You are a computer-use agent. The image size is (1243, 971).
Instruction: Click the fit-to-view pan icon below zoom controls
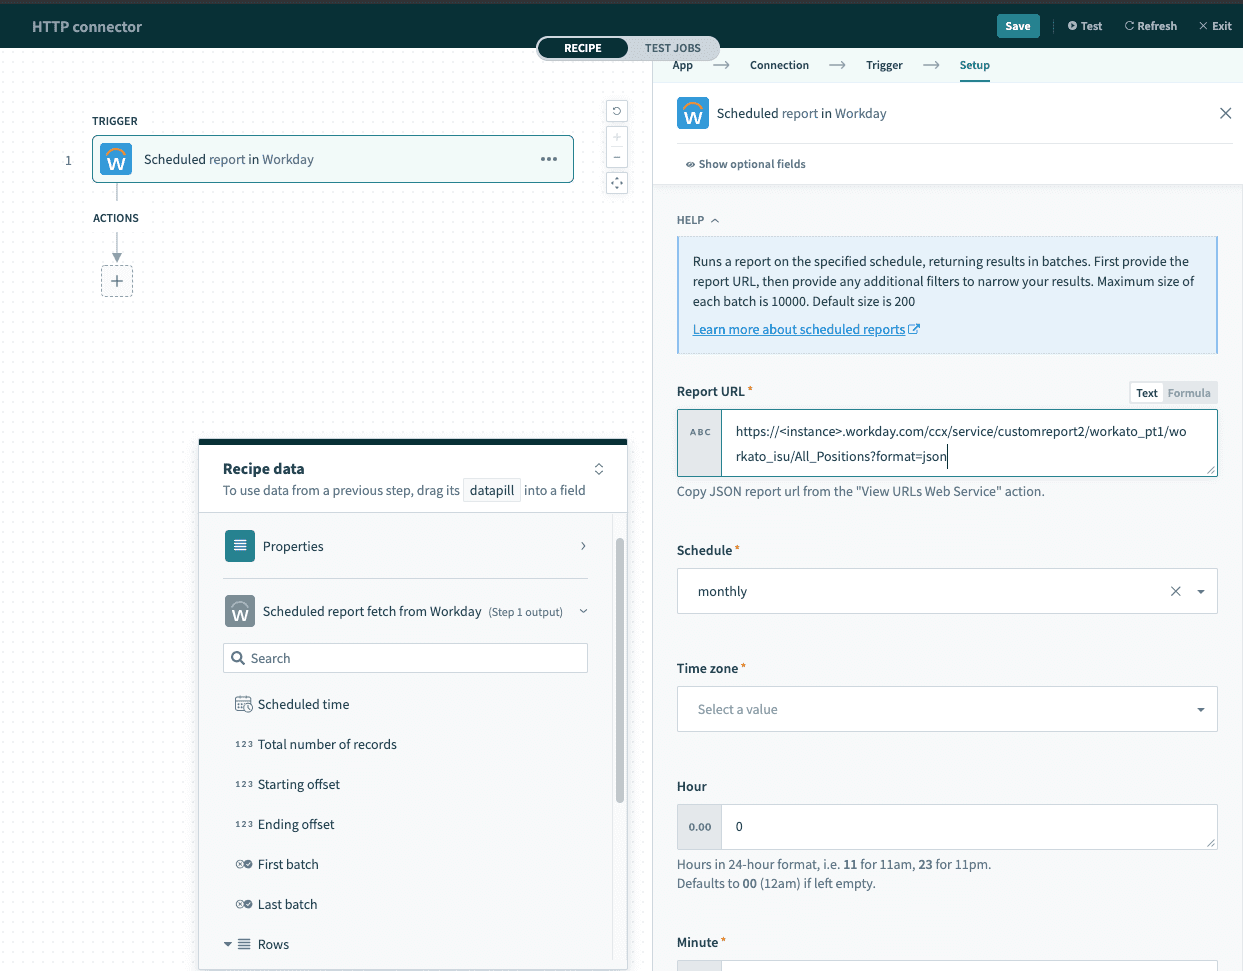coord(617,182)
